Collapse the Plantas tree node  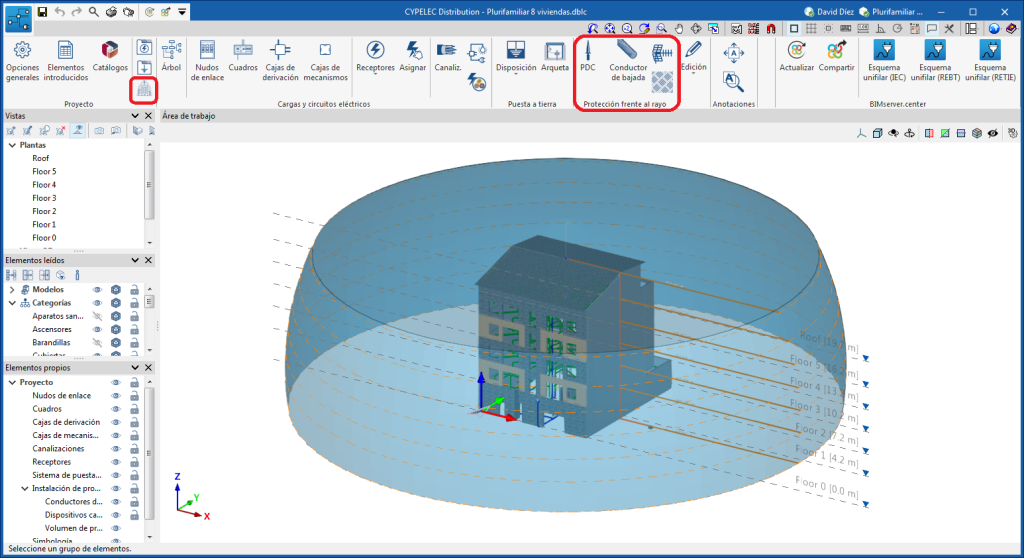(12, 145)
